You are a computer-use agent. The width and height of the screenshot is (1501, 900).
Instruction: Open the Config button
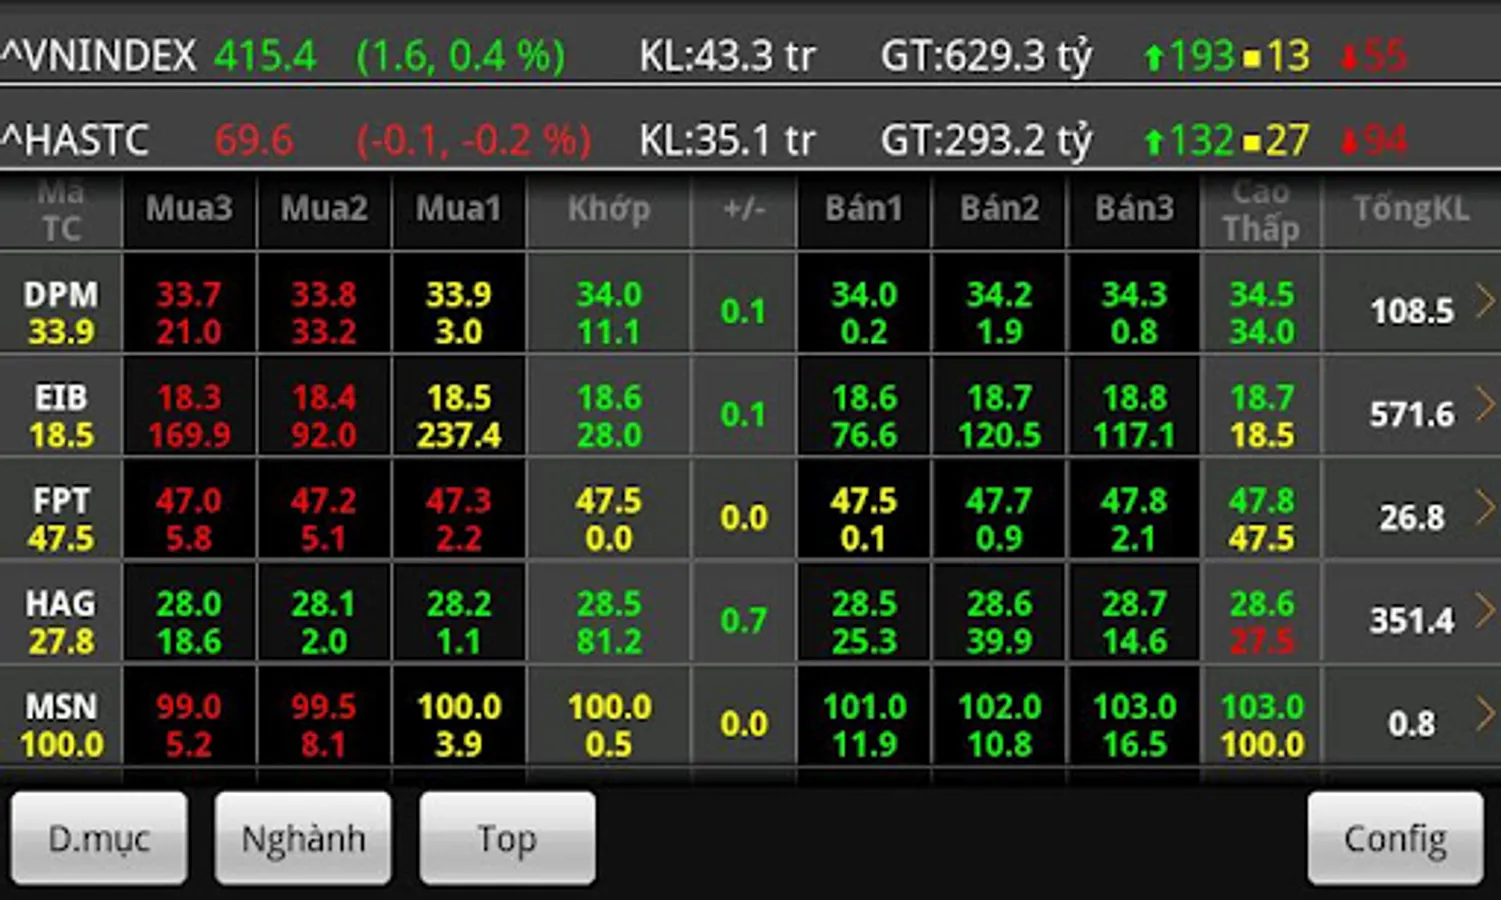1395,838
